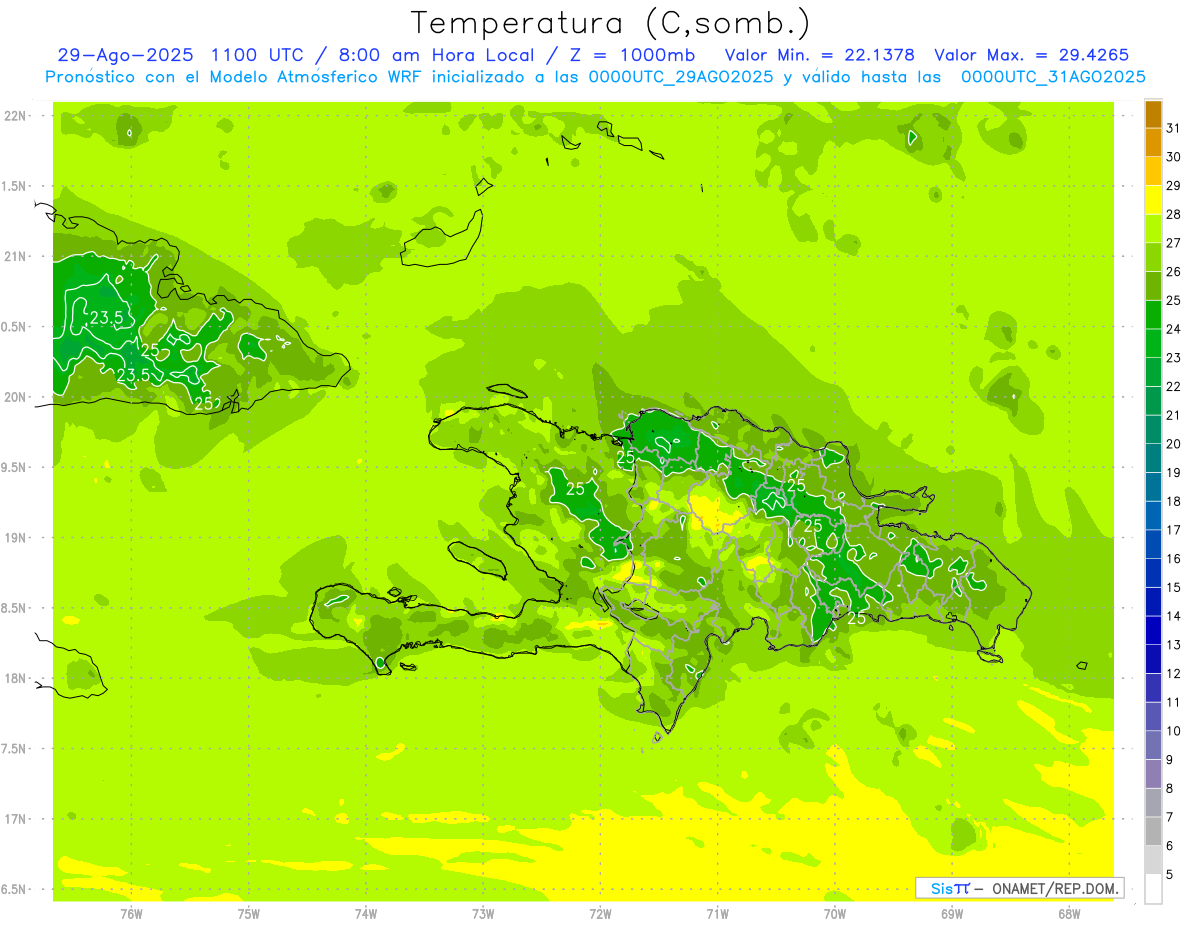Click the white legend swatch below 5
Screen dimensions: 1200x927
[x=1153, y=889]
